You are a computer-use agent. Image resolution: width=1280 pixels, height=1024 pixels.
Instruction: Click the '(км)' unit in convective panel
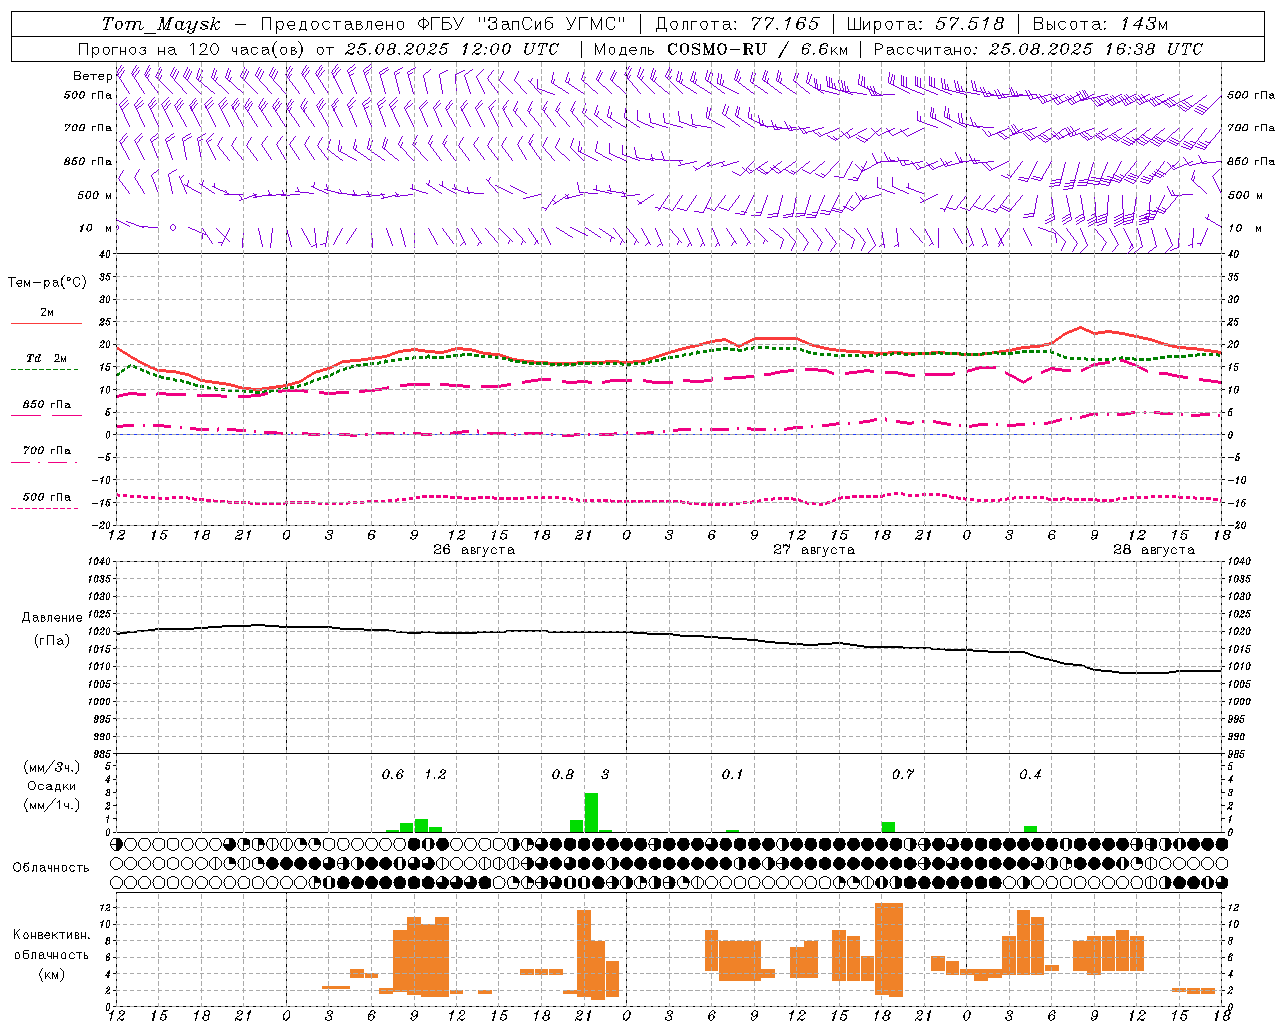(52, 974)
